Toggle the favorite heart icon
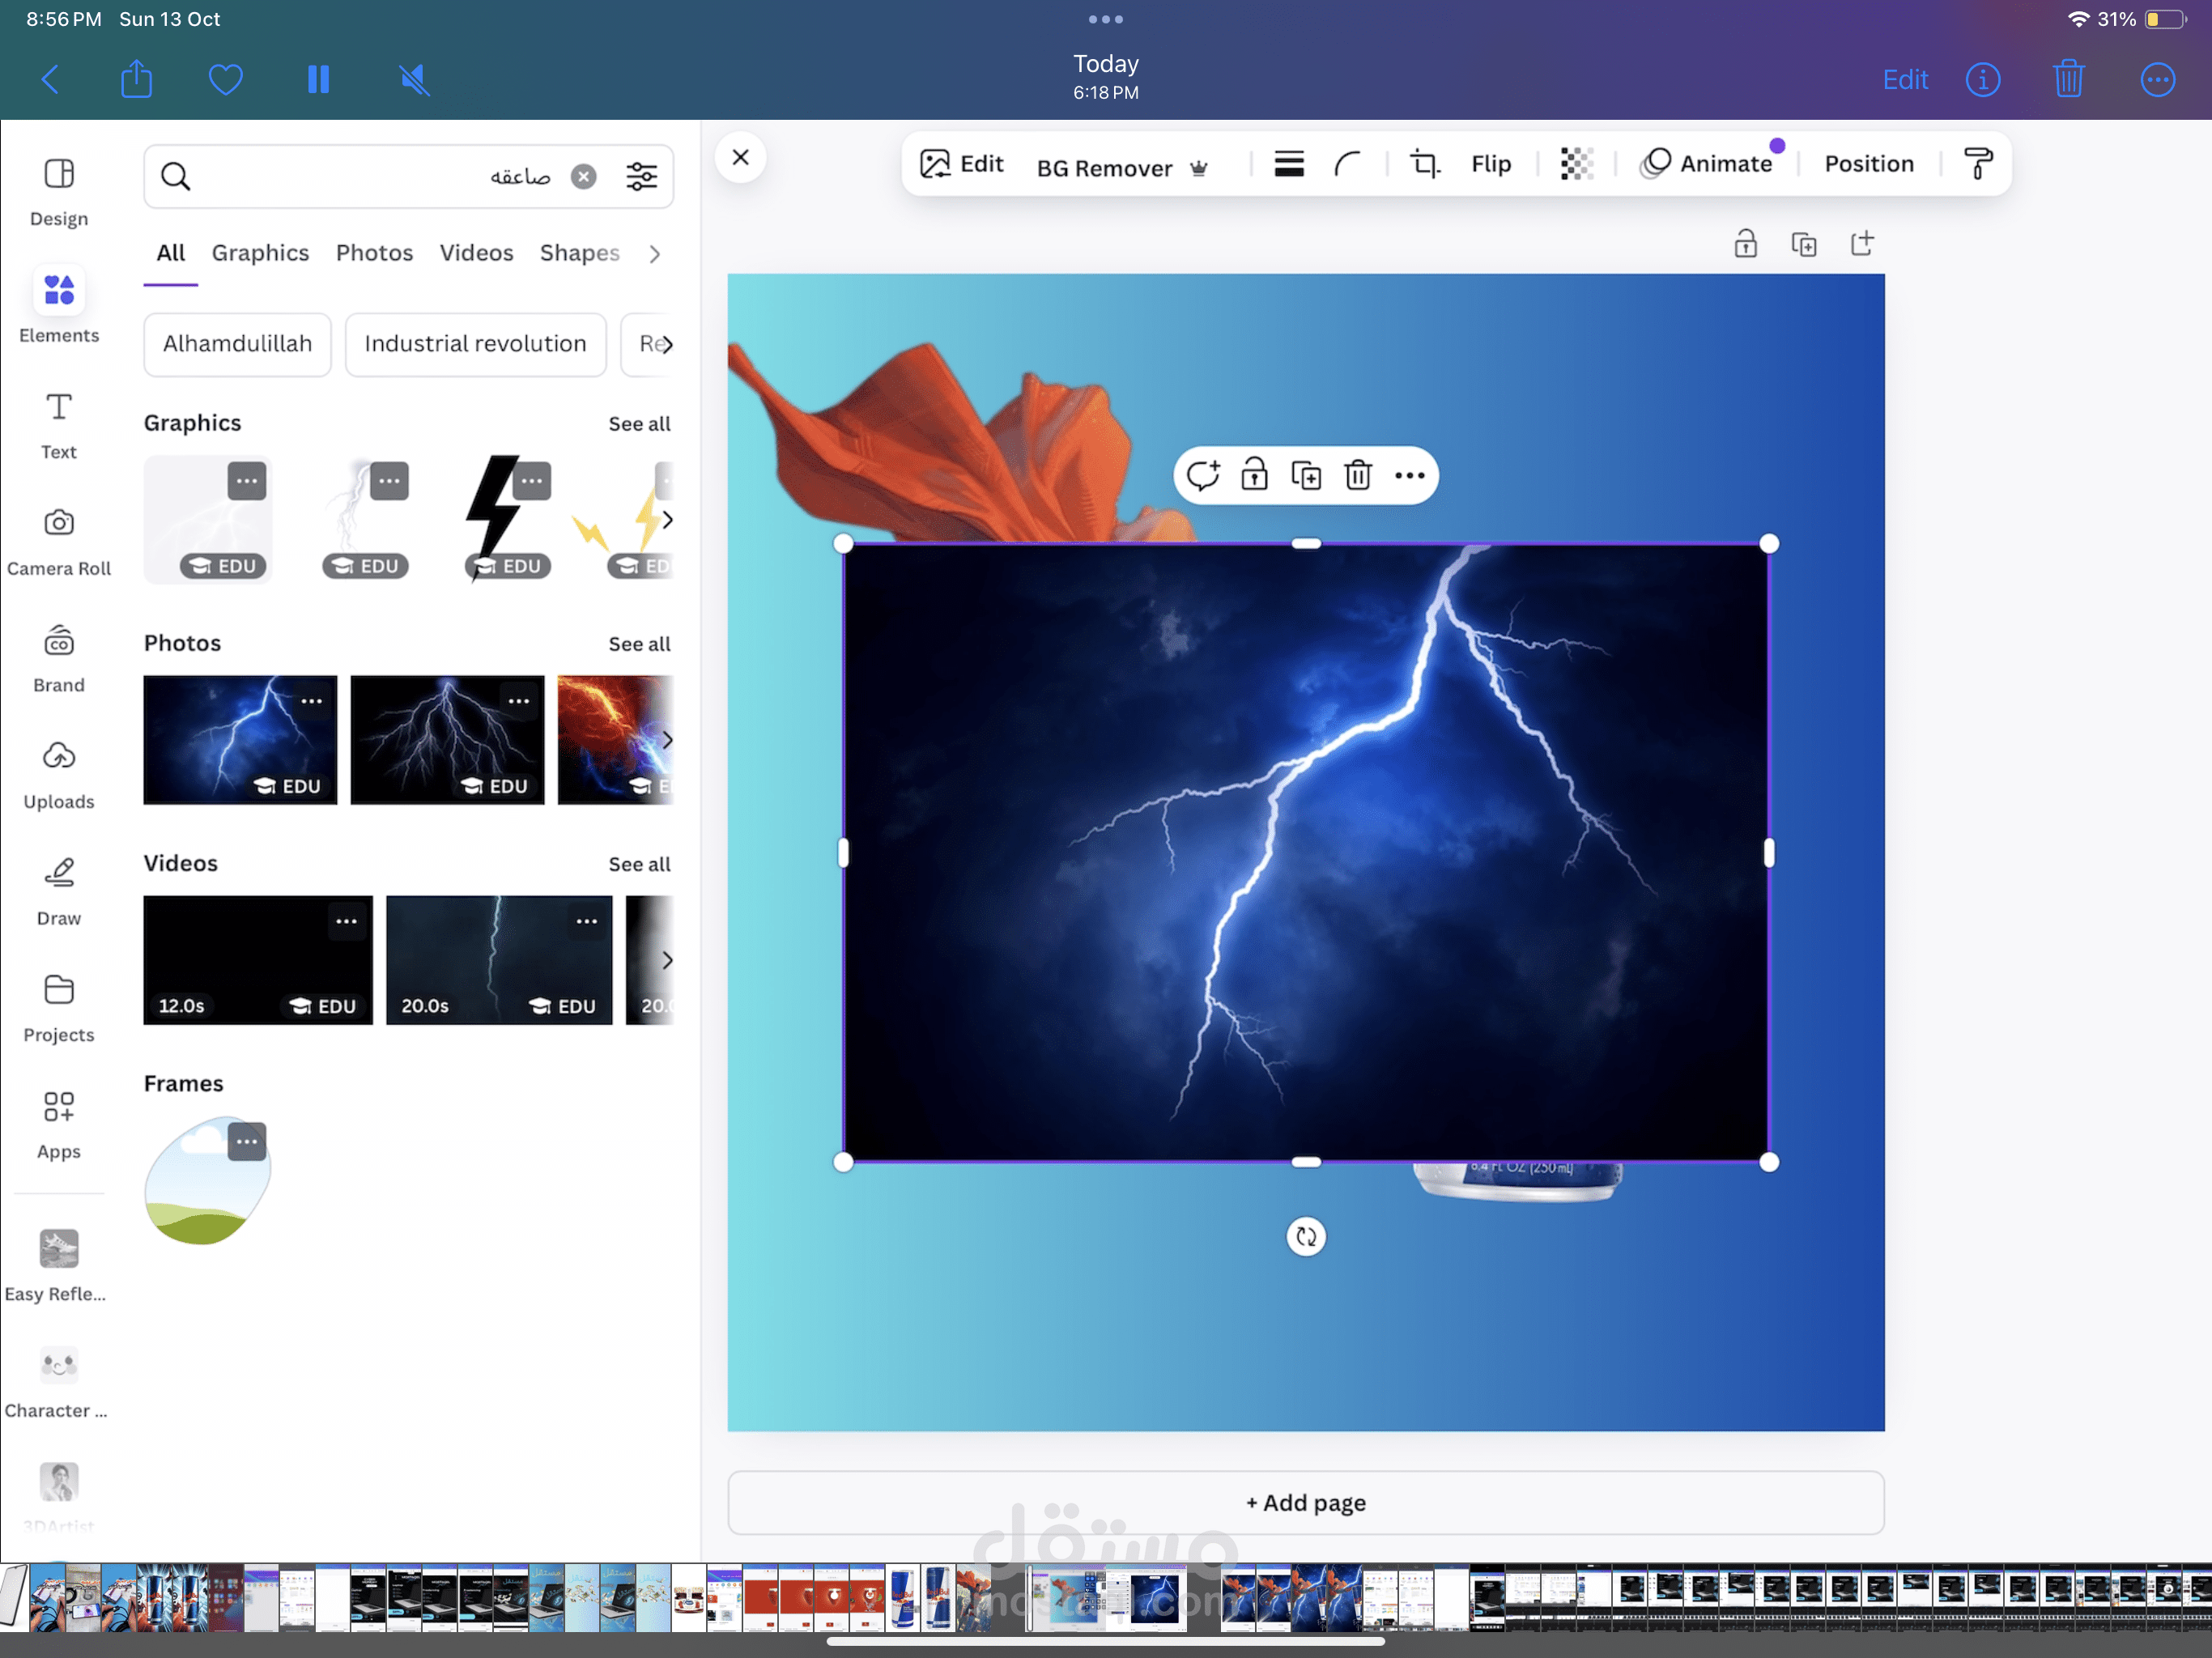The image size is (2212, 1658). (x=226, y=80)
